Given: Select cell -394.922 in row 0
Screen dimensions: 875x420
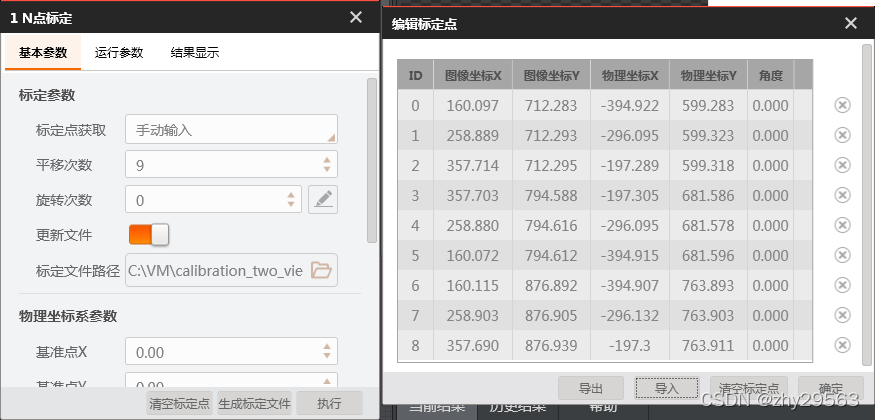Looking at the screenshot, I should pyautogui.click(x=630, y=105).
